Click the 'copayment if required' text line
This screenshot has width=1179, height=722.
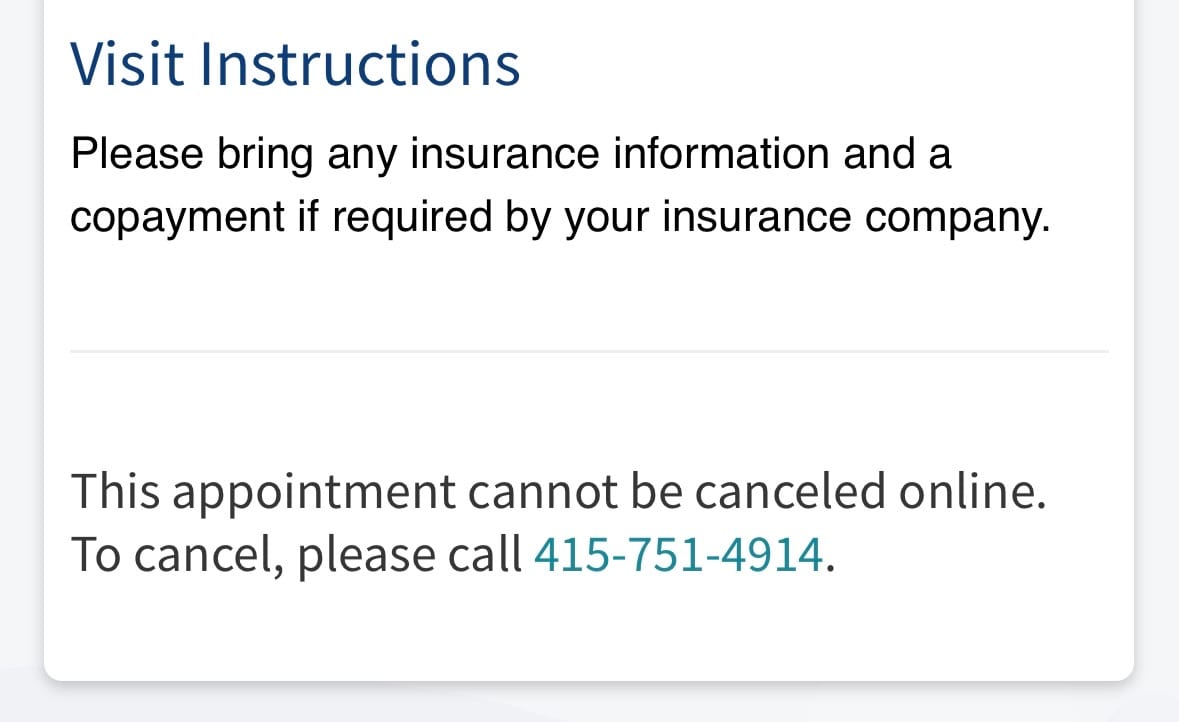tap(560, 217)
